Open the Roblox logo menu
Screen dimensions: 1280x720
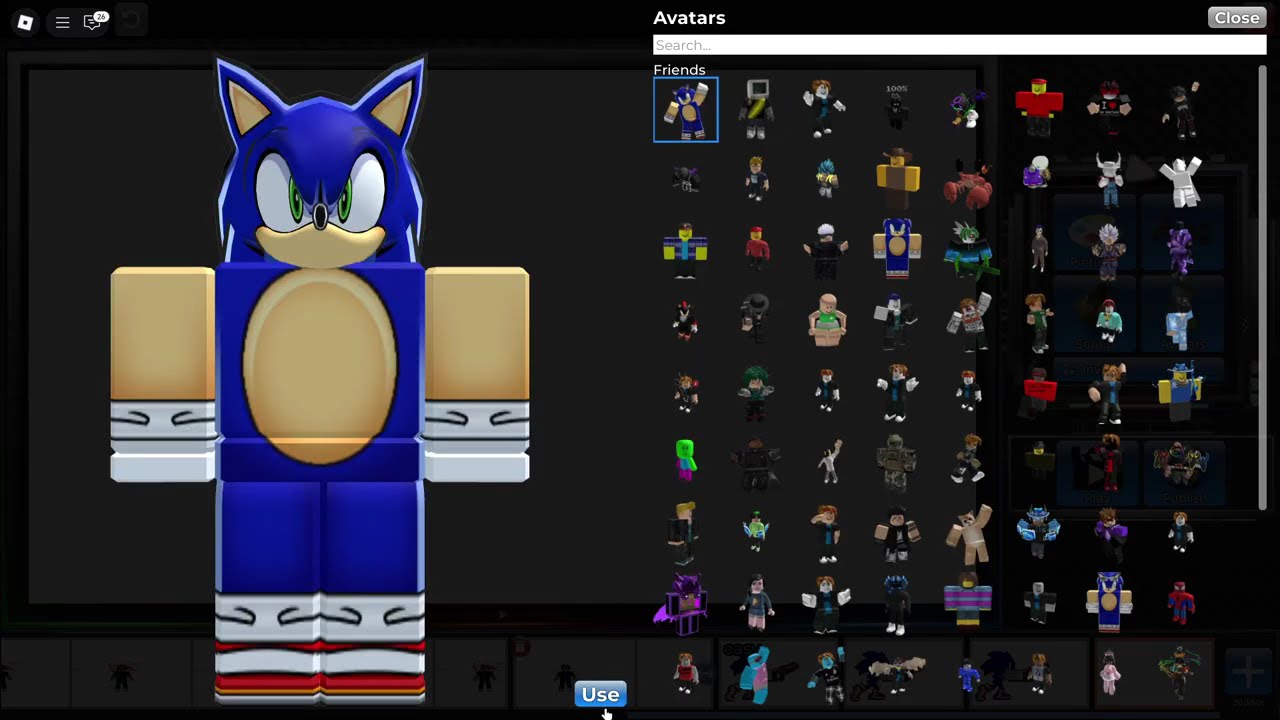pyautogui.click(x=25, y=22)
